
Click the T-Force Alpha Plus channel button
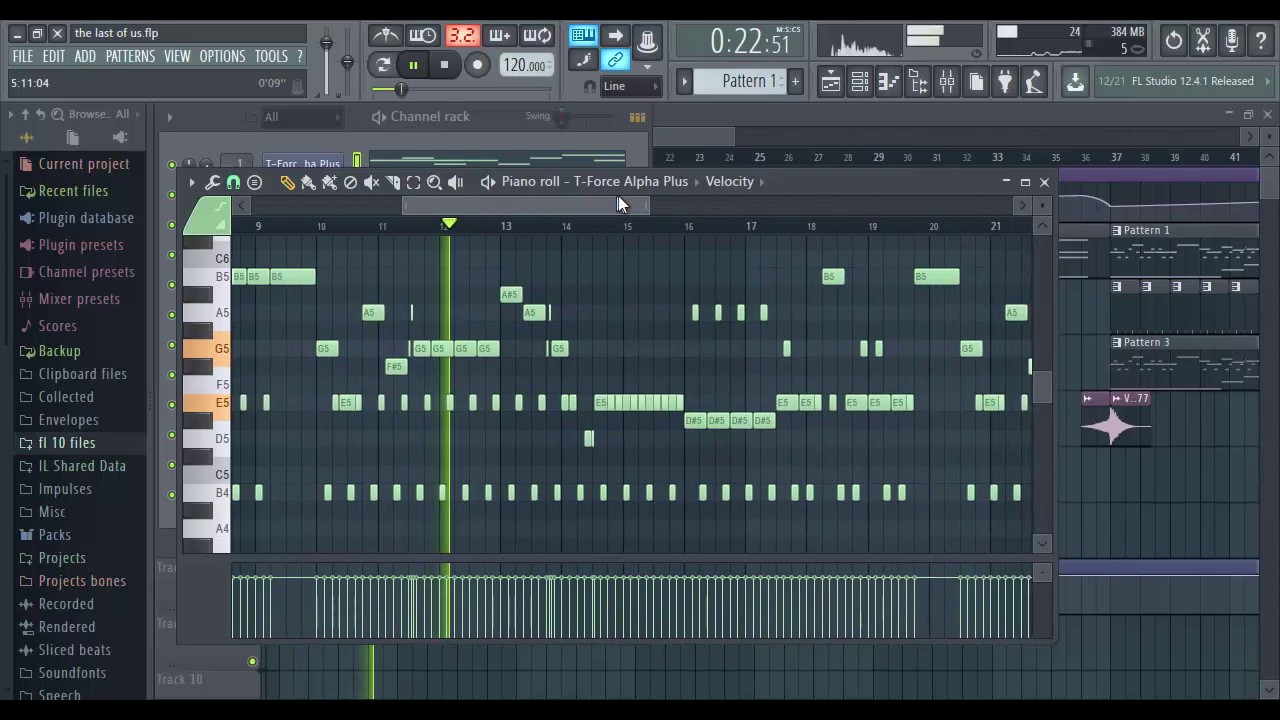click(x=302, y=164)
